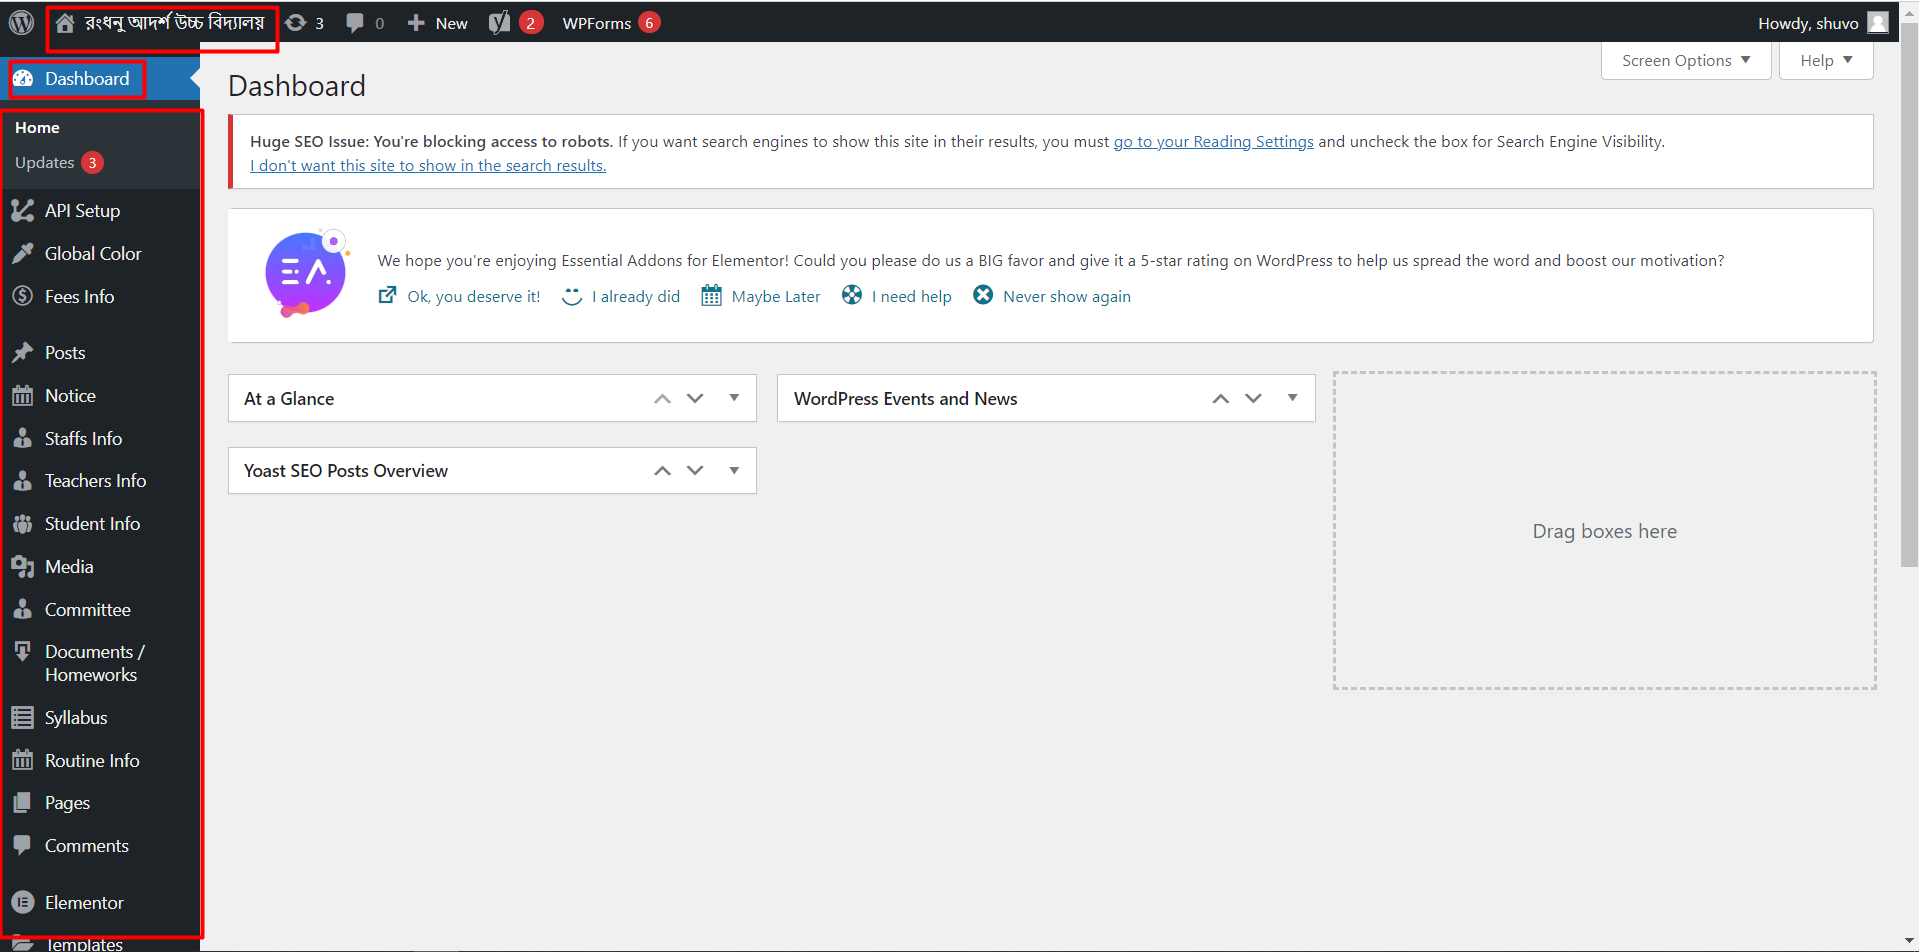Click the Fees Info dollar icon
1919x952 pixels.
[22, 296]
